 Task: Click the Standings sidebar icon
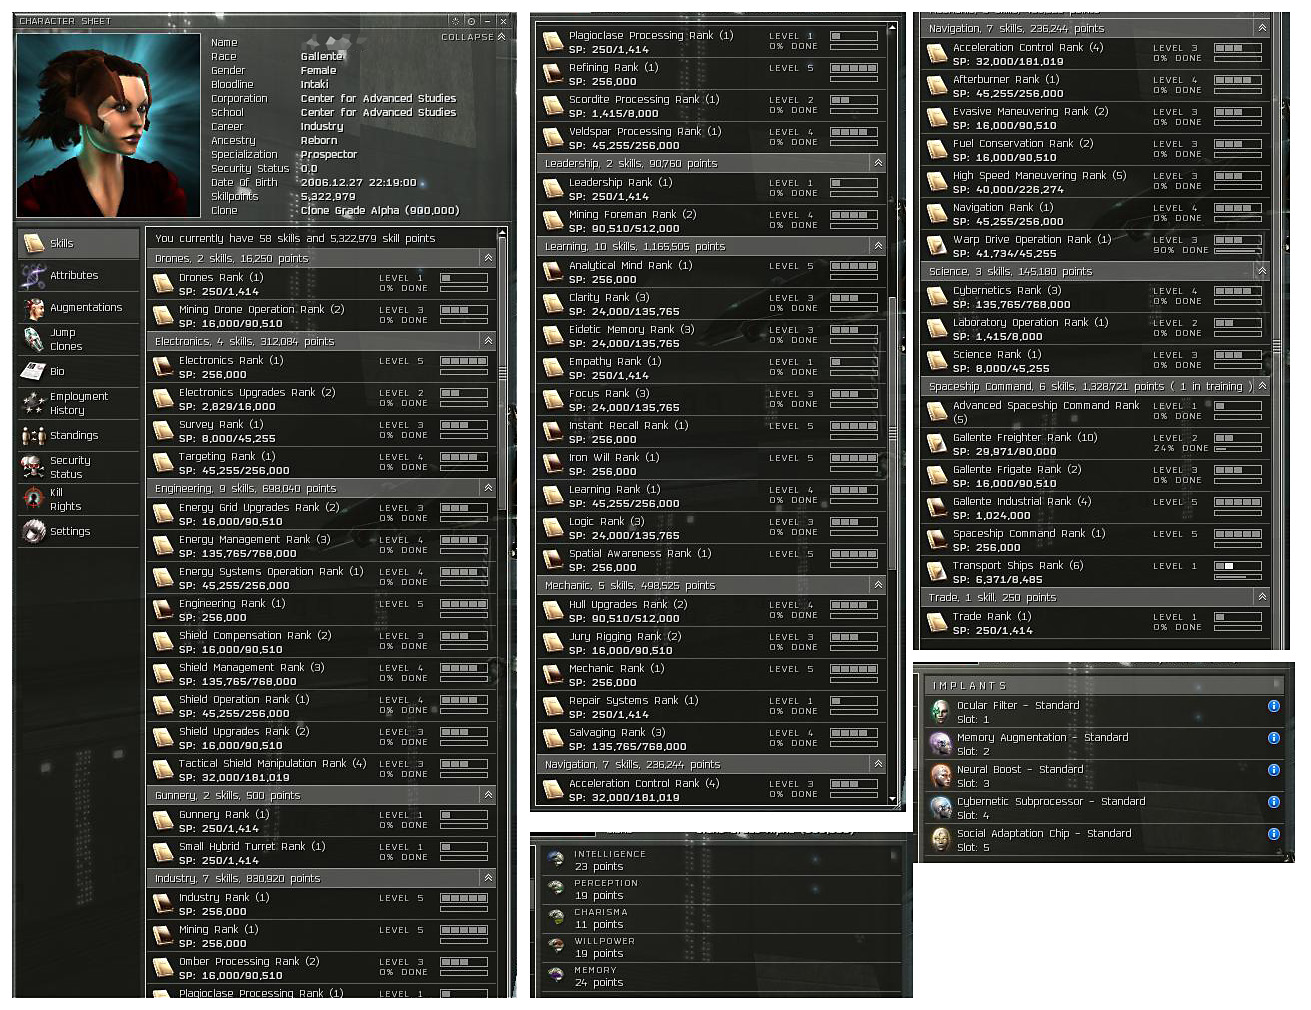(33, 435)
